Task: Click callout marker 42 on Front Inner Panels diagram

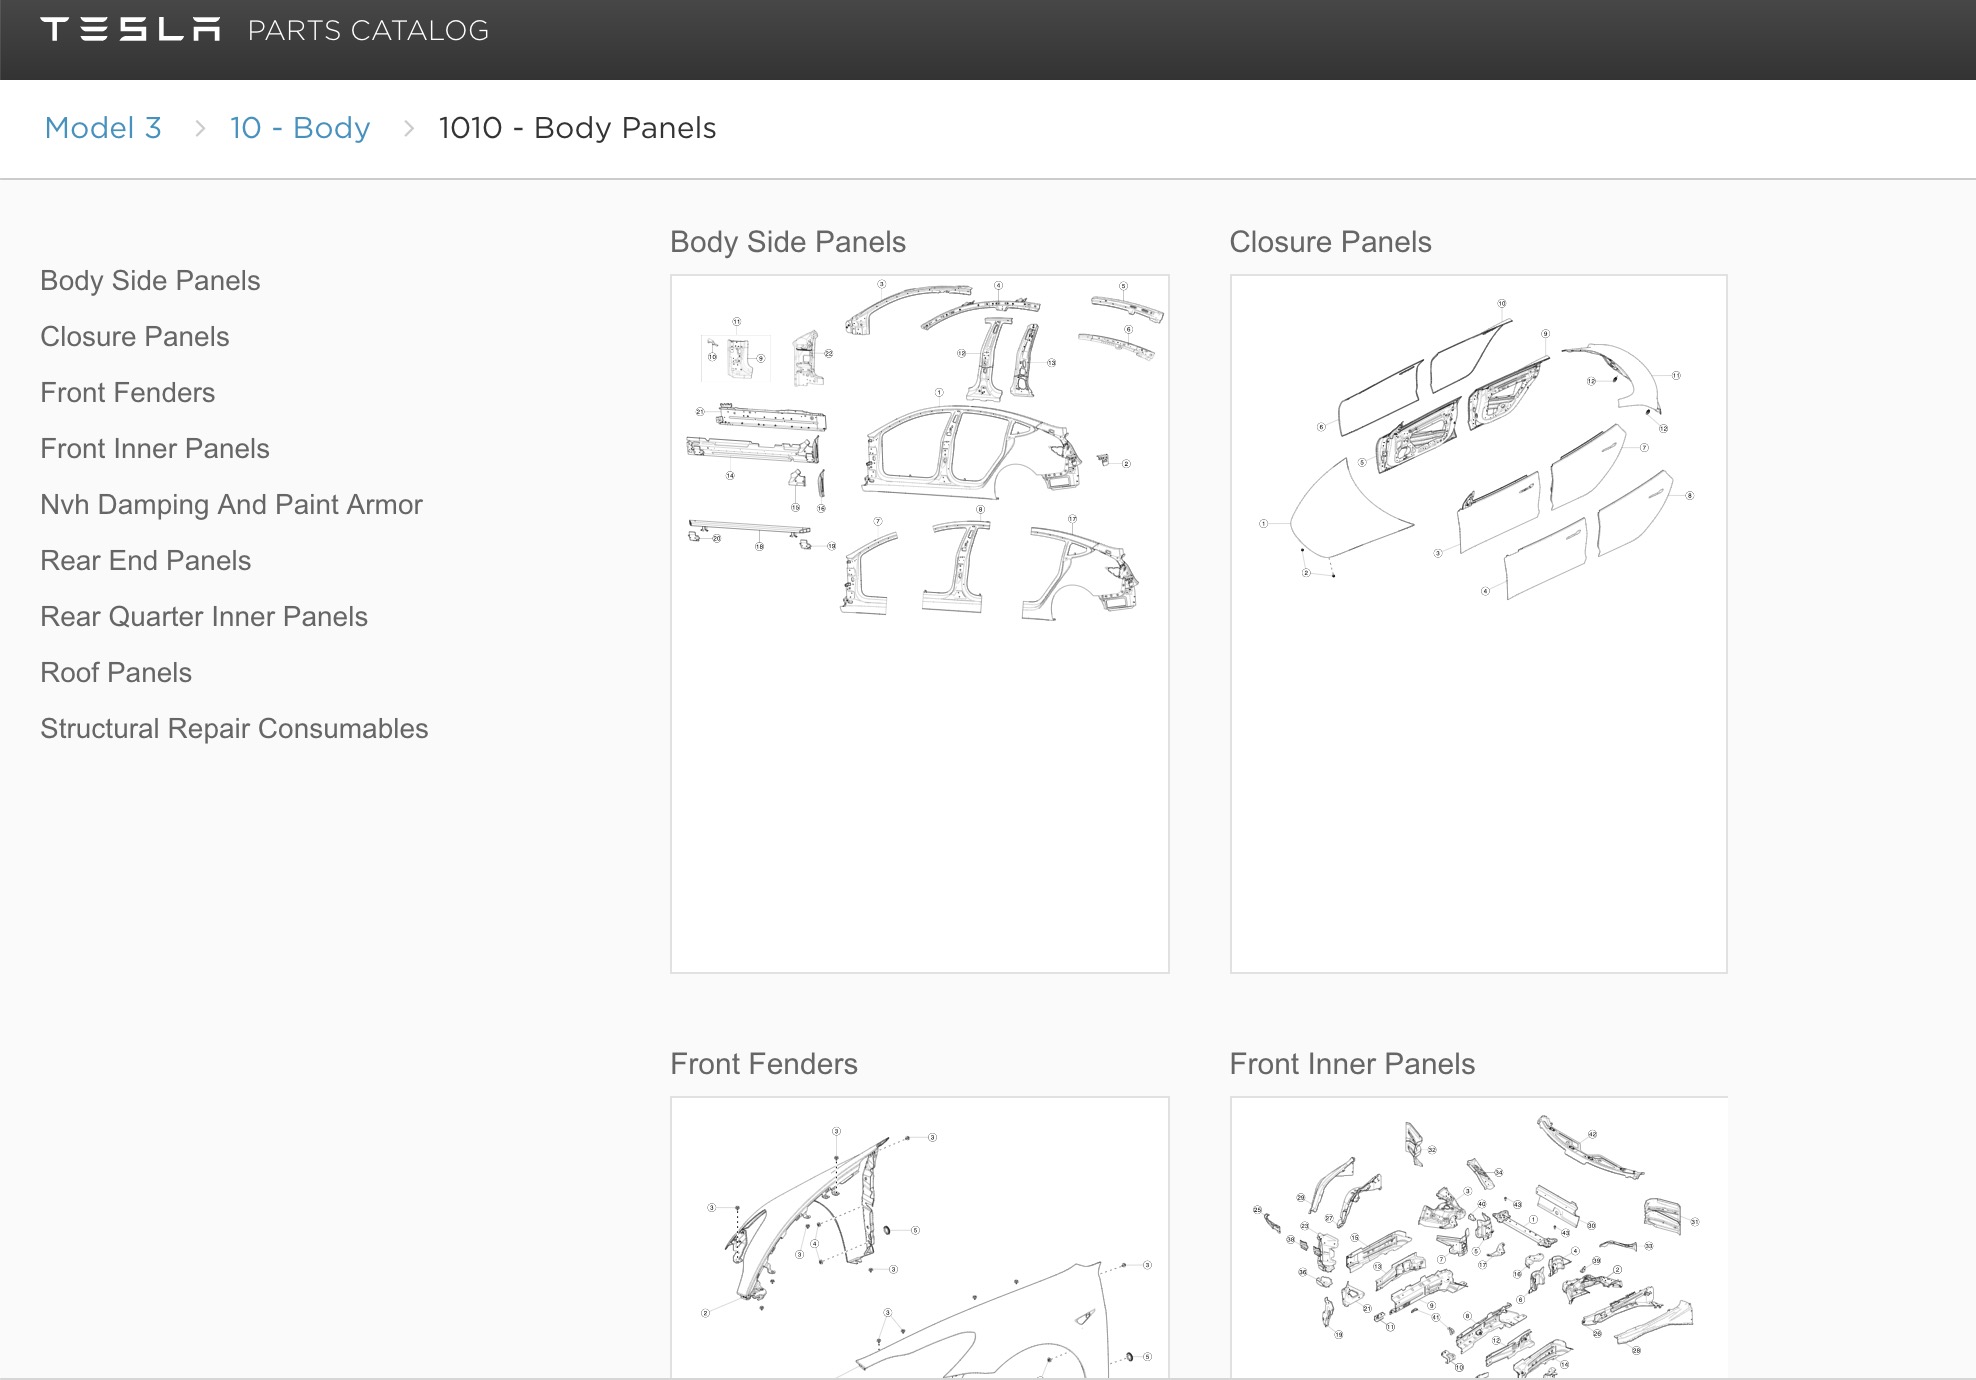Action: click(x=1592, y=1134)
